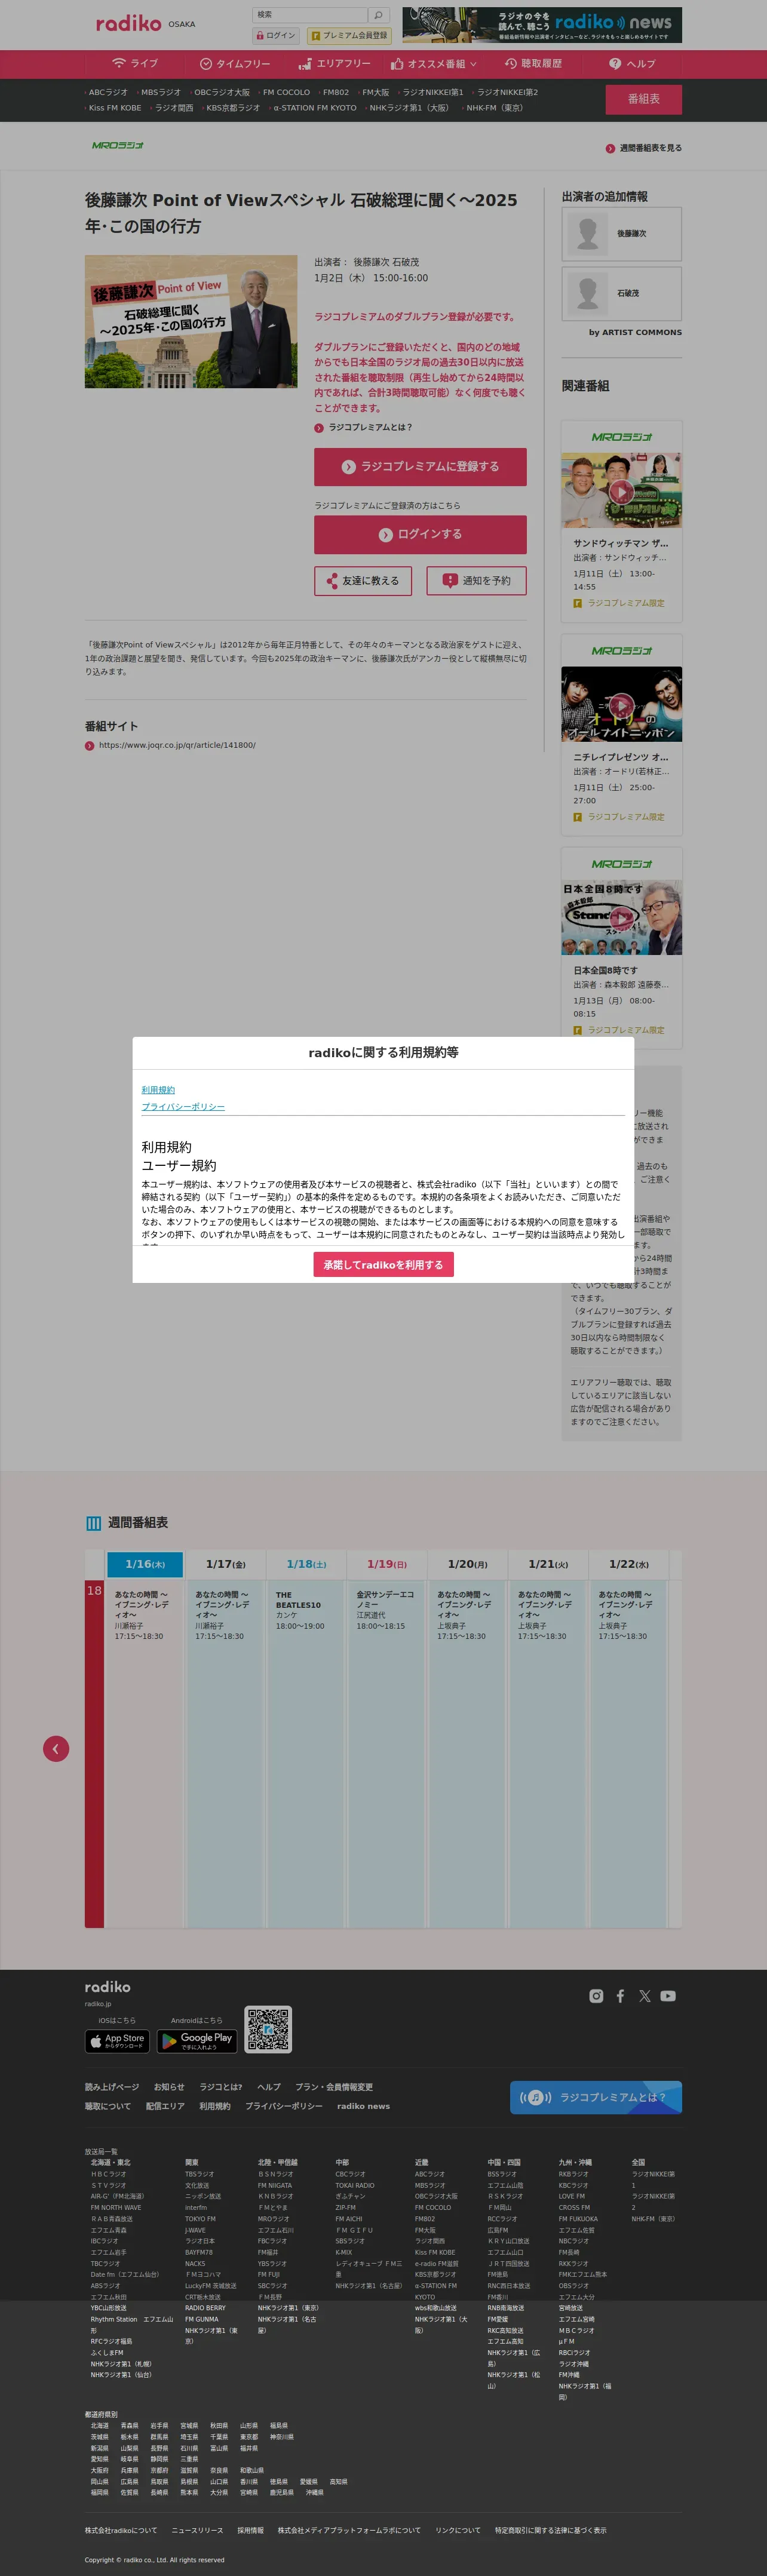
Task: Click the 利用規約 link in dialog
Action: 158,1090
